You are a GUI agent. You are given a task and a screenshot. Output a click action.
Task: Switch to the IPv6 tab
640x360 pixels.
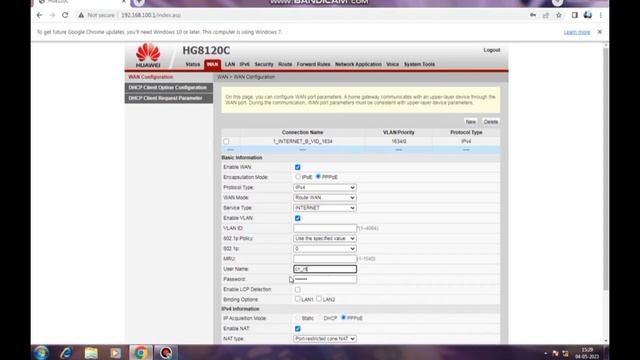pos(244,64)
